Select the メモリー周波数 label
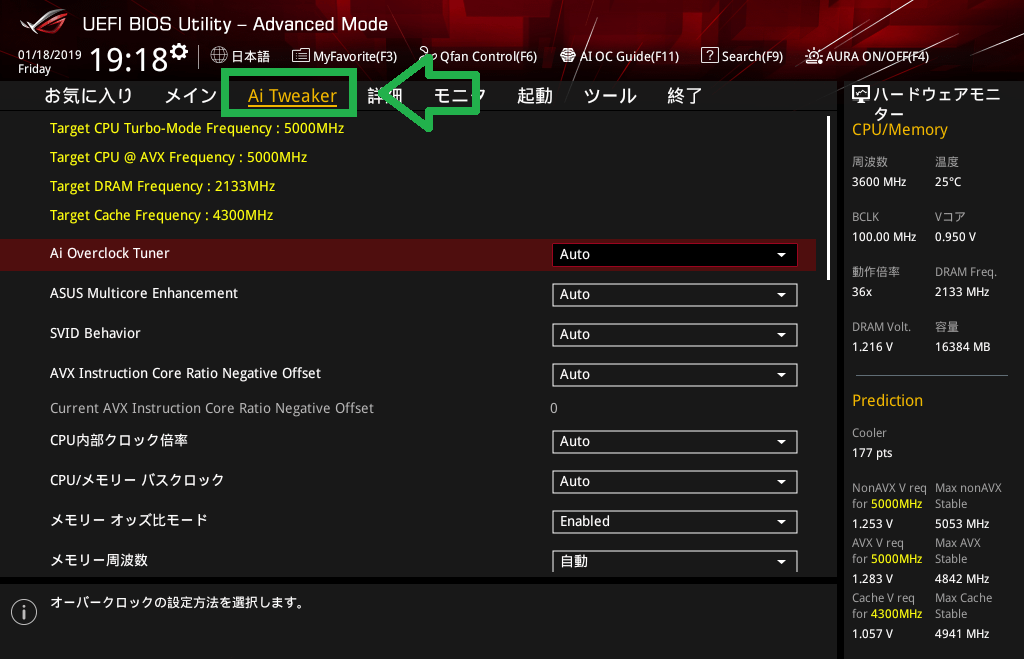The height and width of the screenshot is (659, 1024). pos(99,560)
